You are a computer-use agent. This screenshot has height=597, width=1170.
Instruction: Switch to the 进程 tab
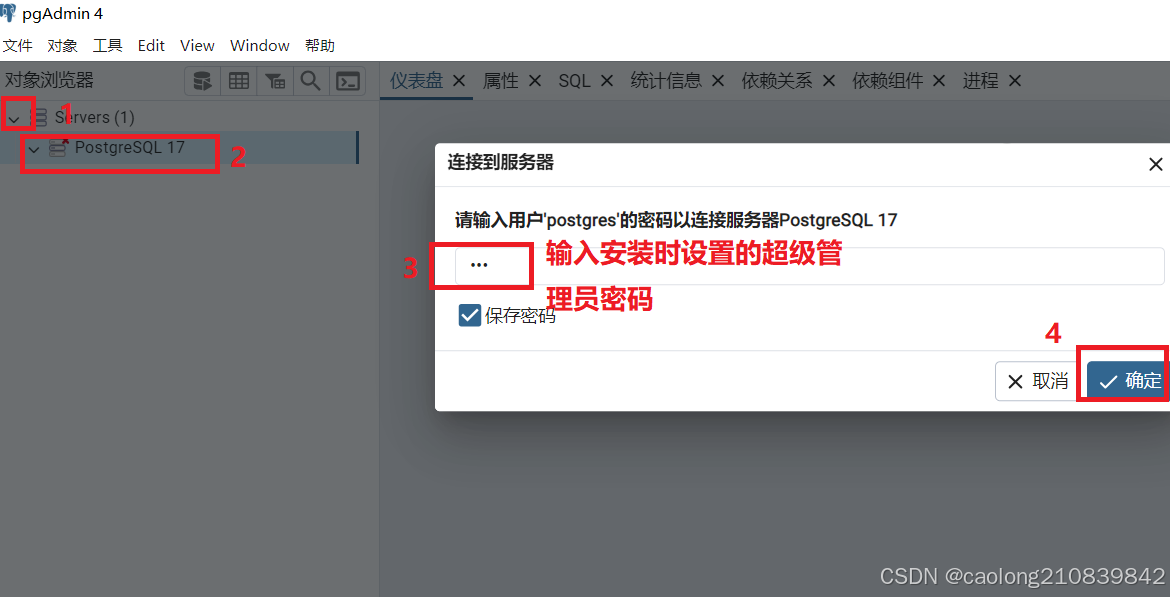[x=980, y=81]
